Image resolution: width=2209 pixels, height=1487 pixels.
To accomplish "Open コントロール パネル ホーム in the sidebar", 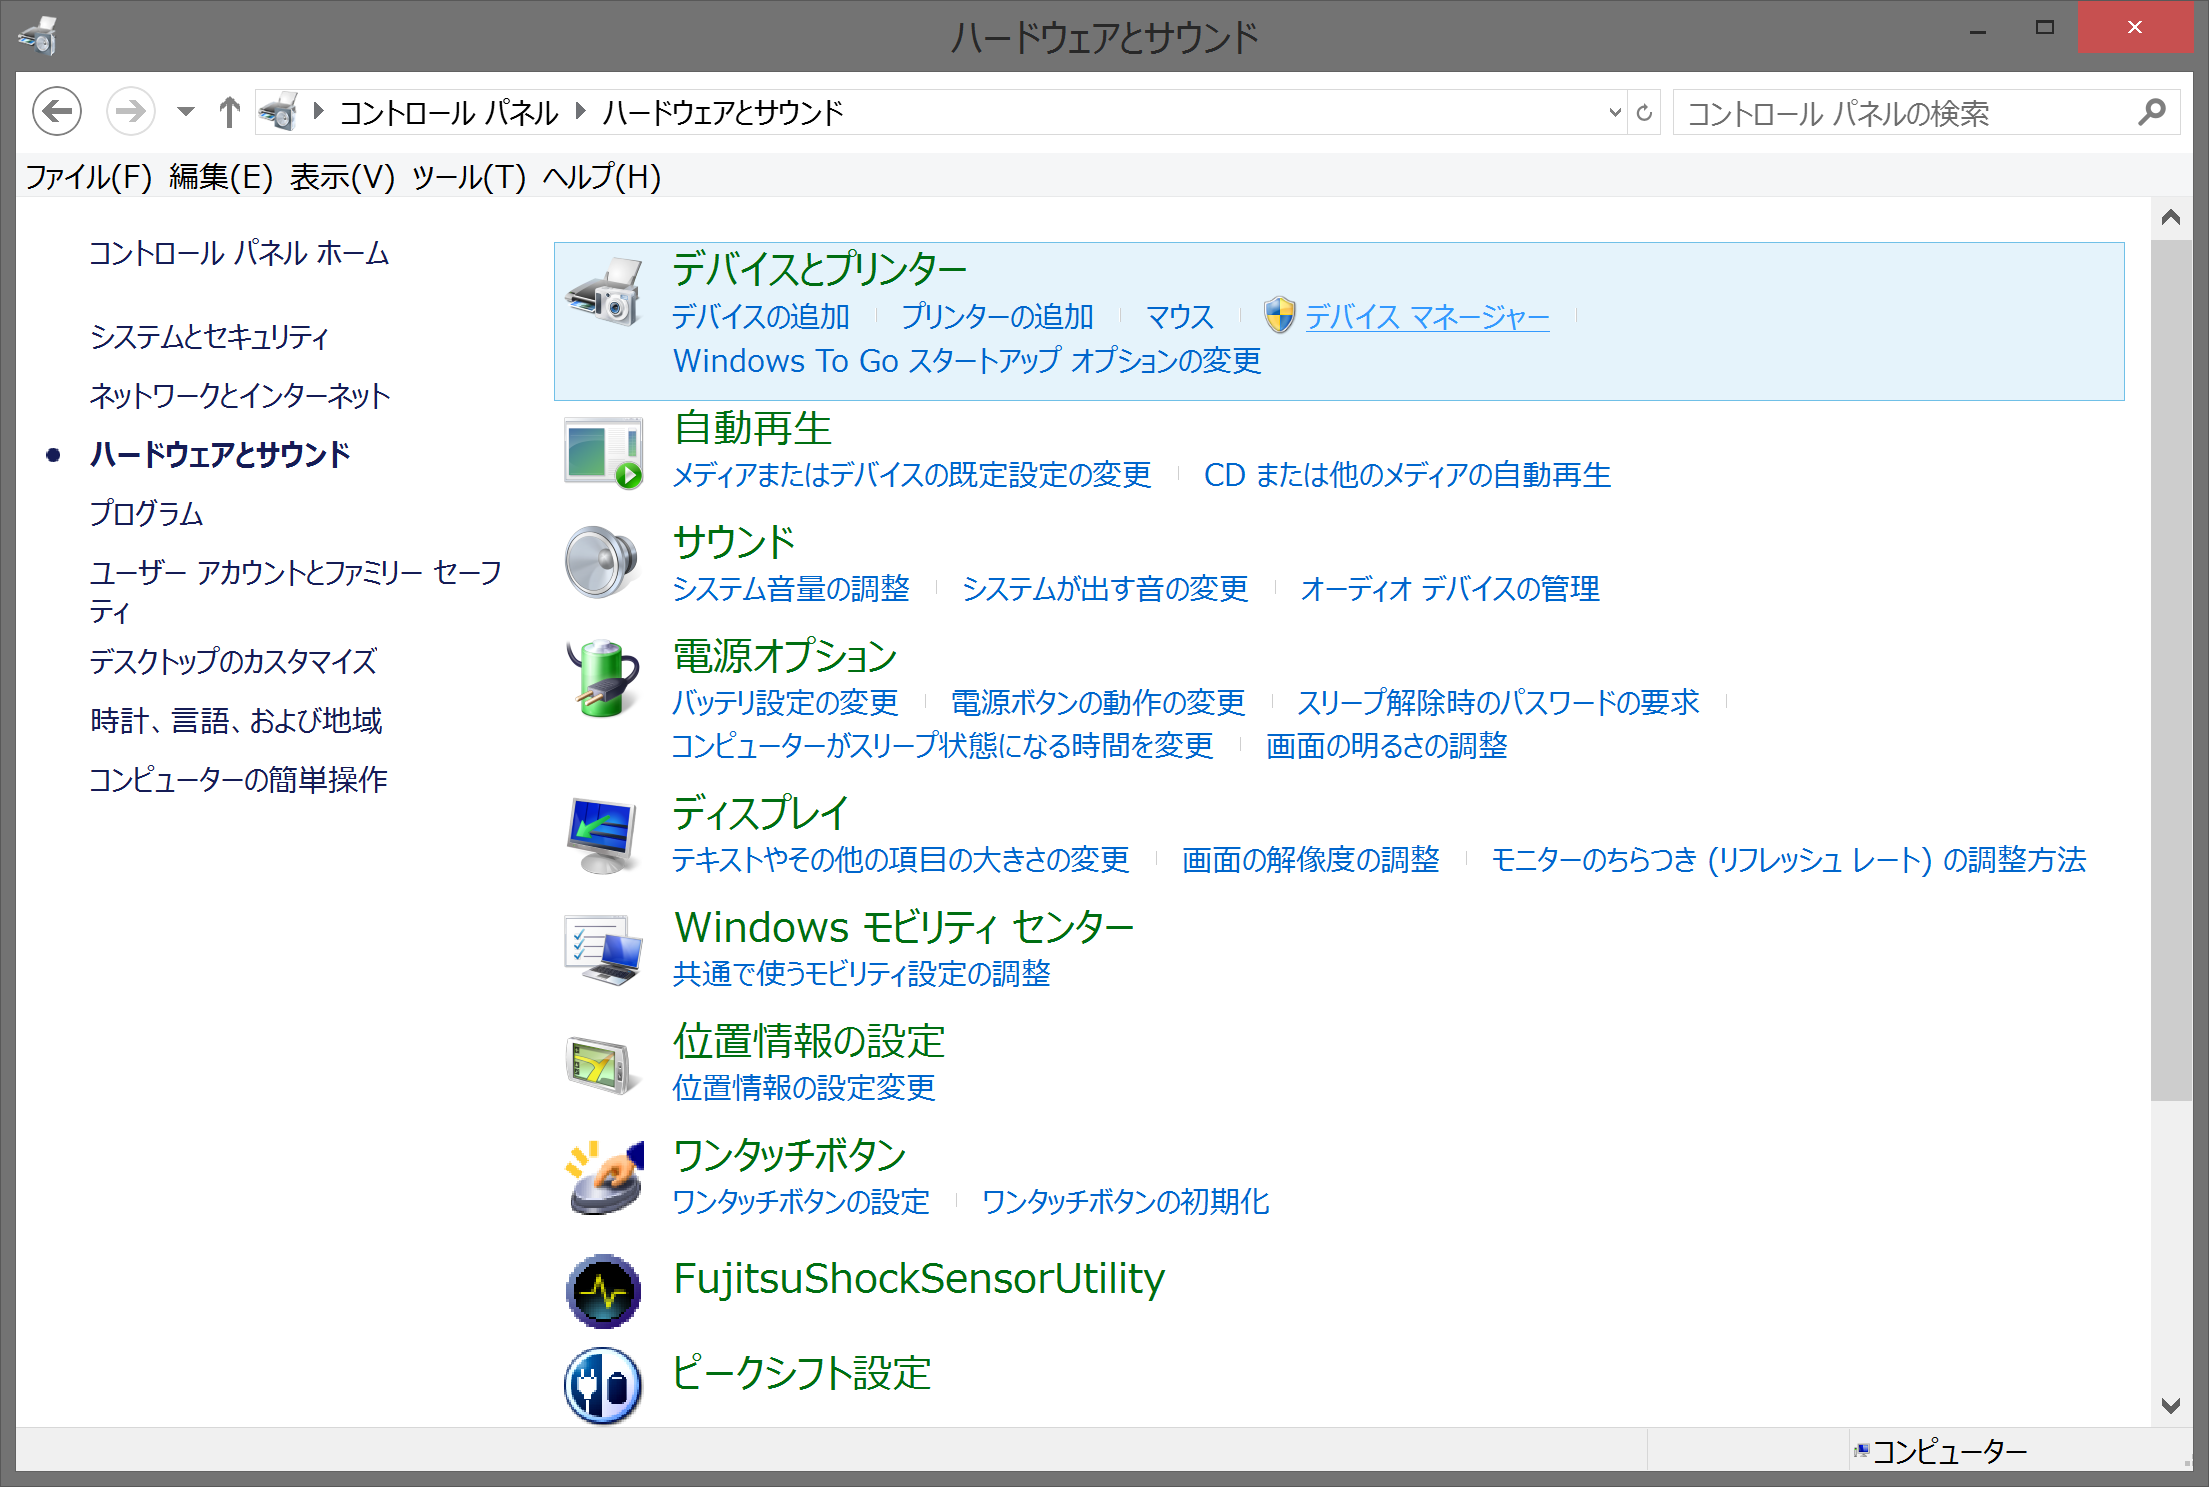I will pyautogui.click(x=239, y=253).
